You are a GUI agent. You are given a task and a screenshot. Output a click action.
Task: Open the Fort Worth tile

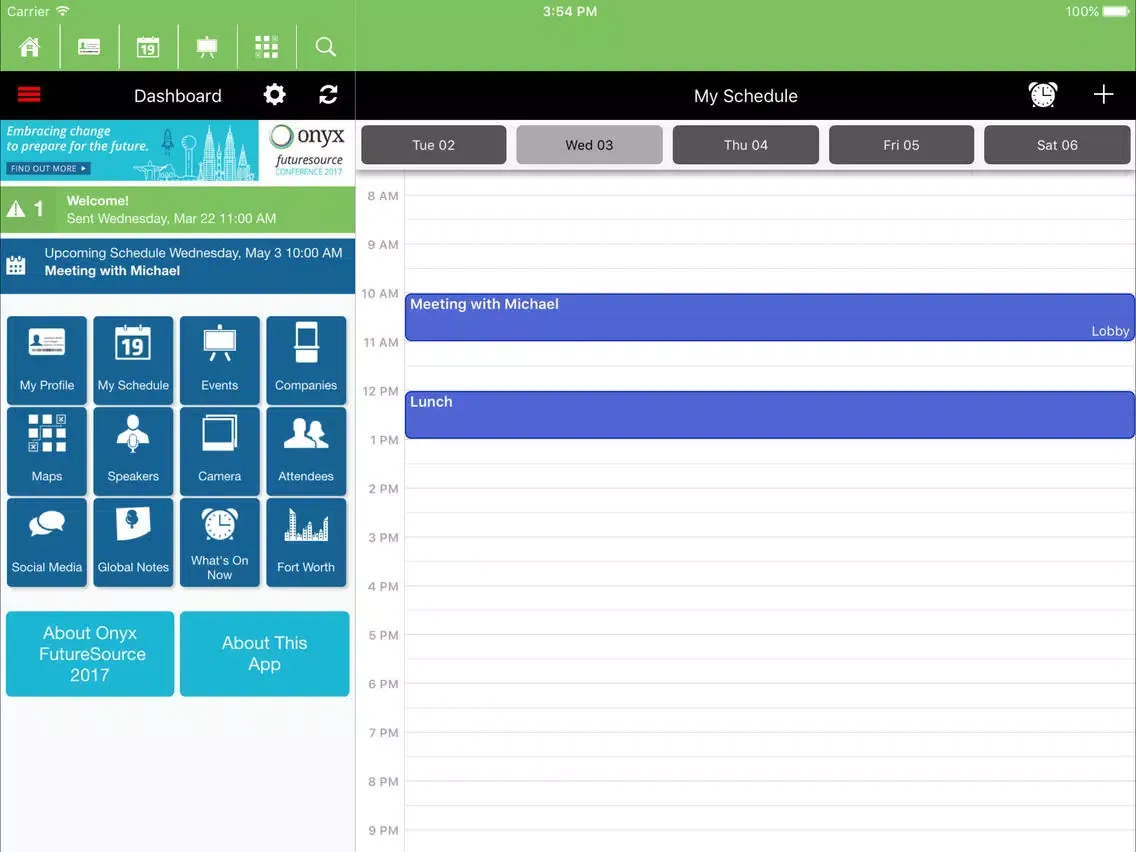[x=306, y=543]
